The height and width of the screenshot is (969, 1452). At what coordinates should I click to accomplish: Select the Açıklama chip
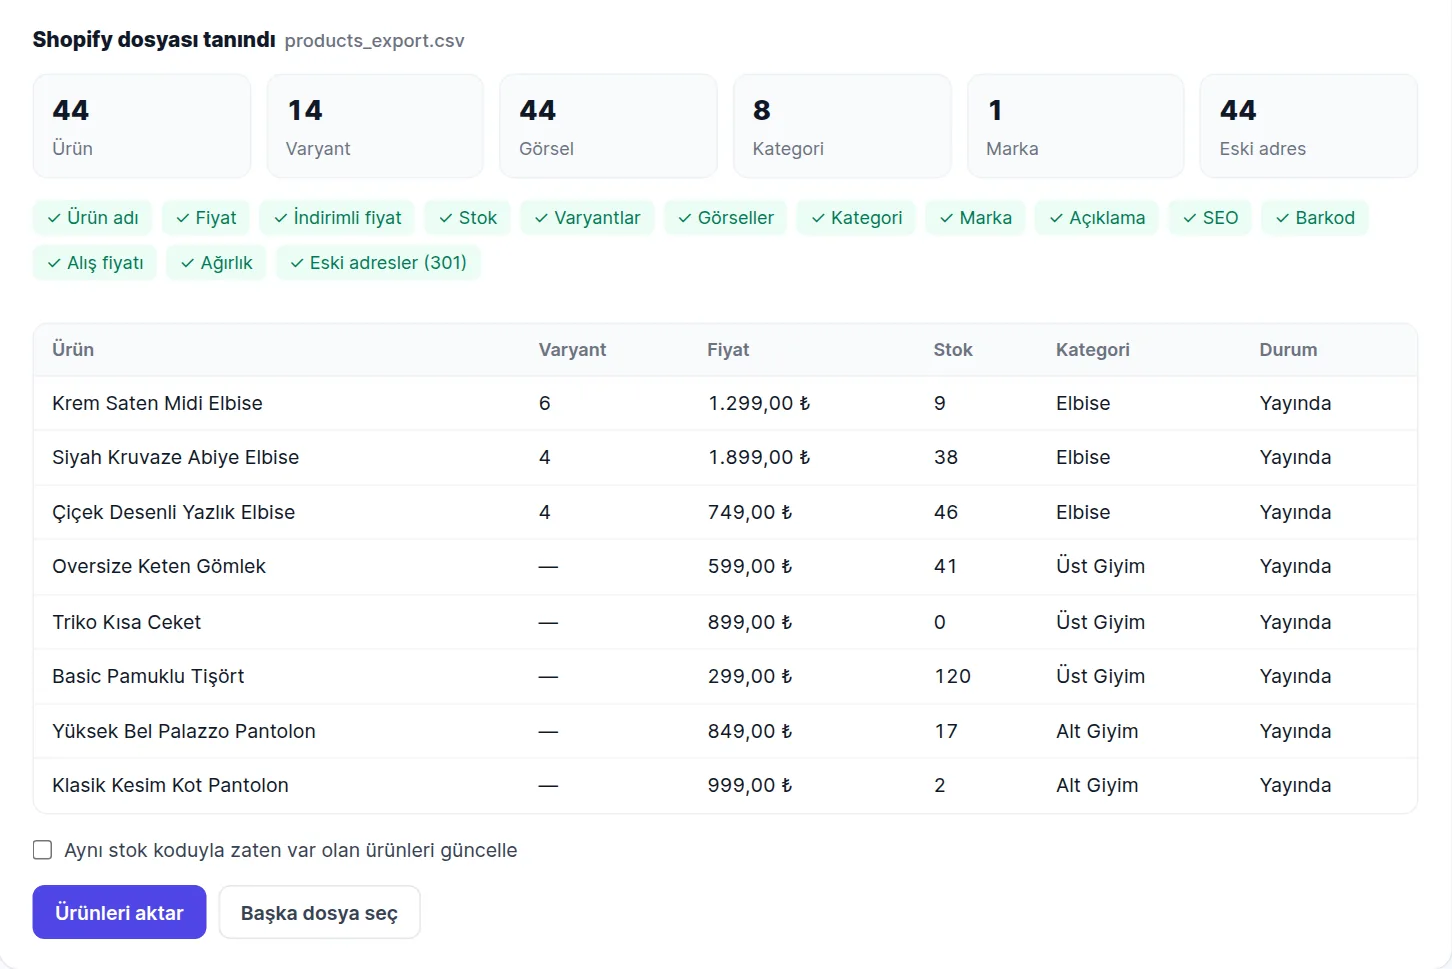tap(1097, 218)
